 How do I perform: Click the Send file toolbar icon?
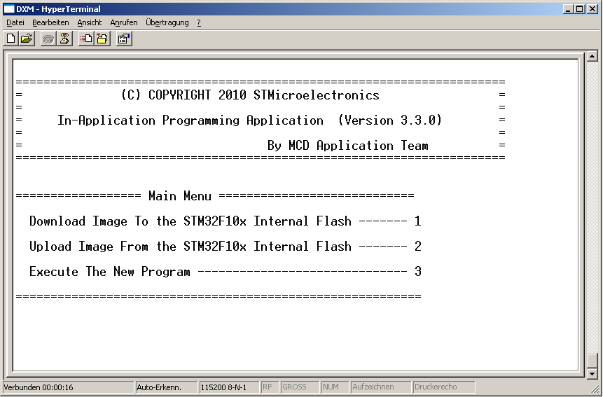[86, 38]
